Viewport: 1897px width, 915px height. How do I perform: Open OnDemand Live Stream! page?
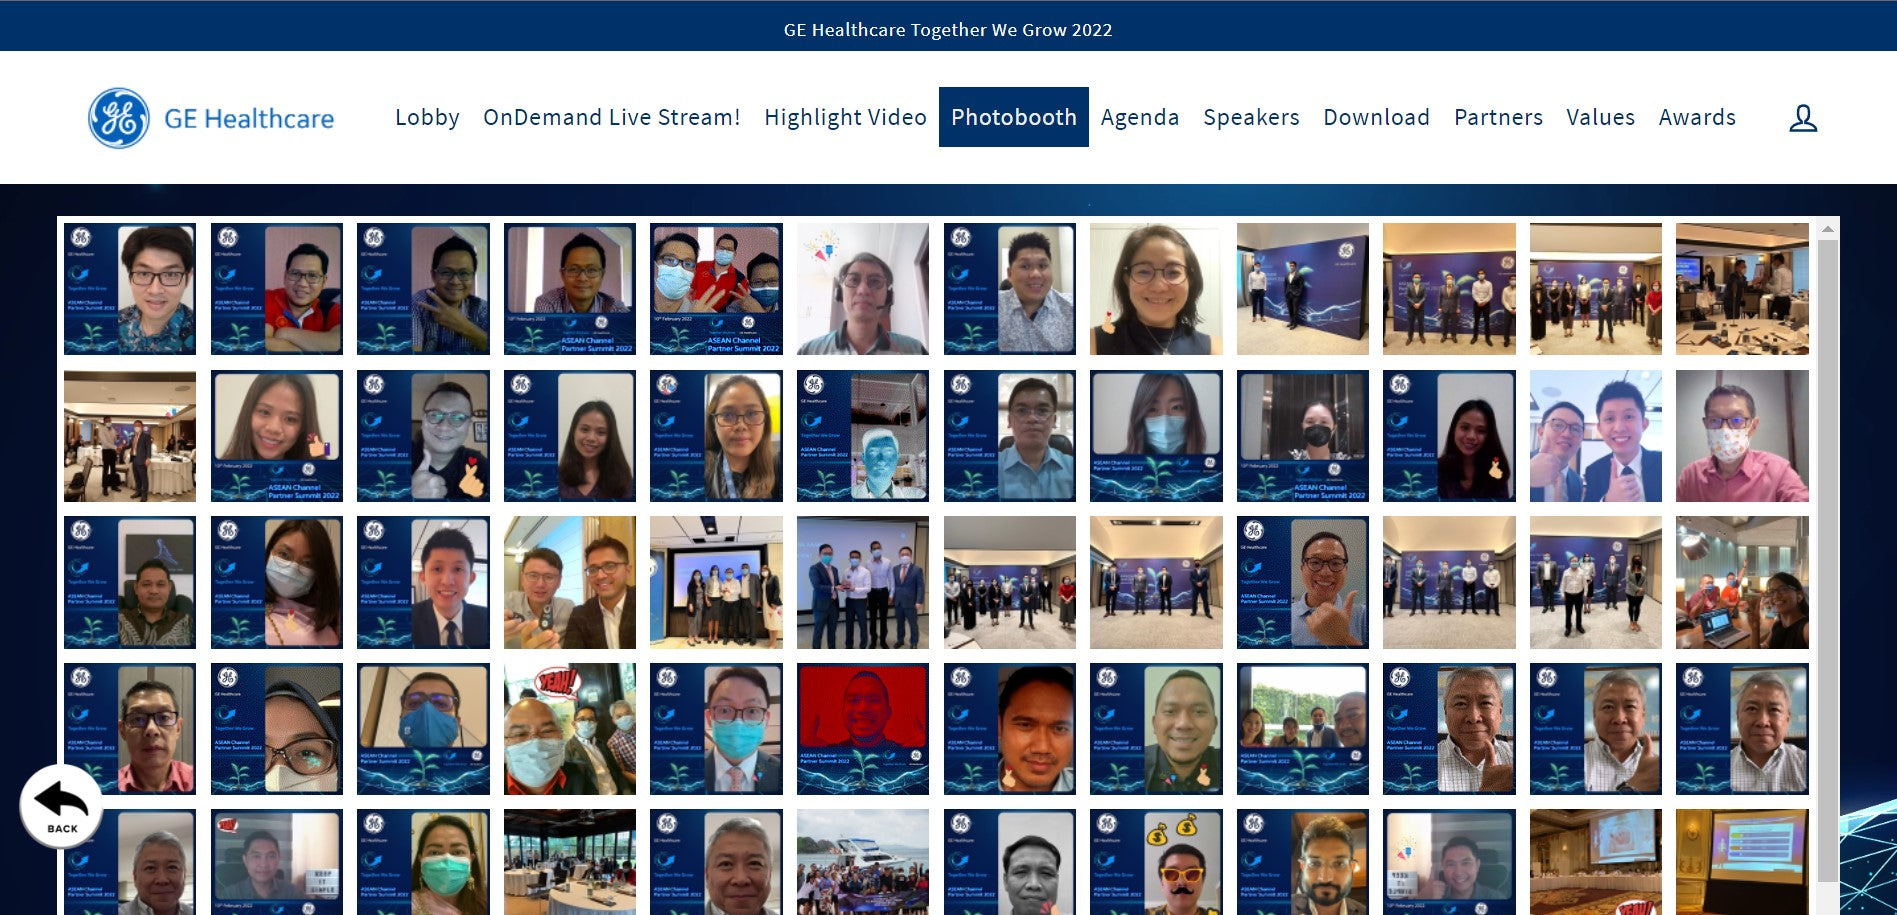pyautogui.click(x=611, y=118)
